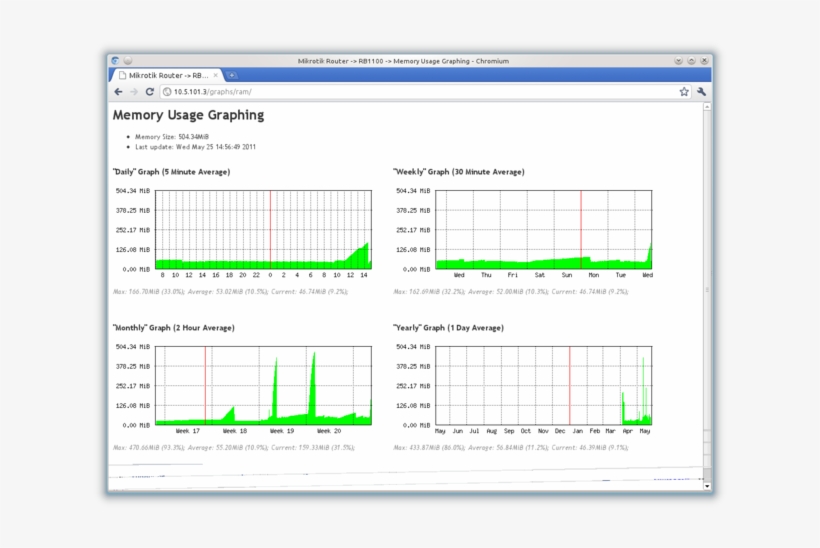Click the scrollbar down arrow
Viewport: 820px width, 548px height.
tap(707, 486)
